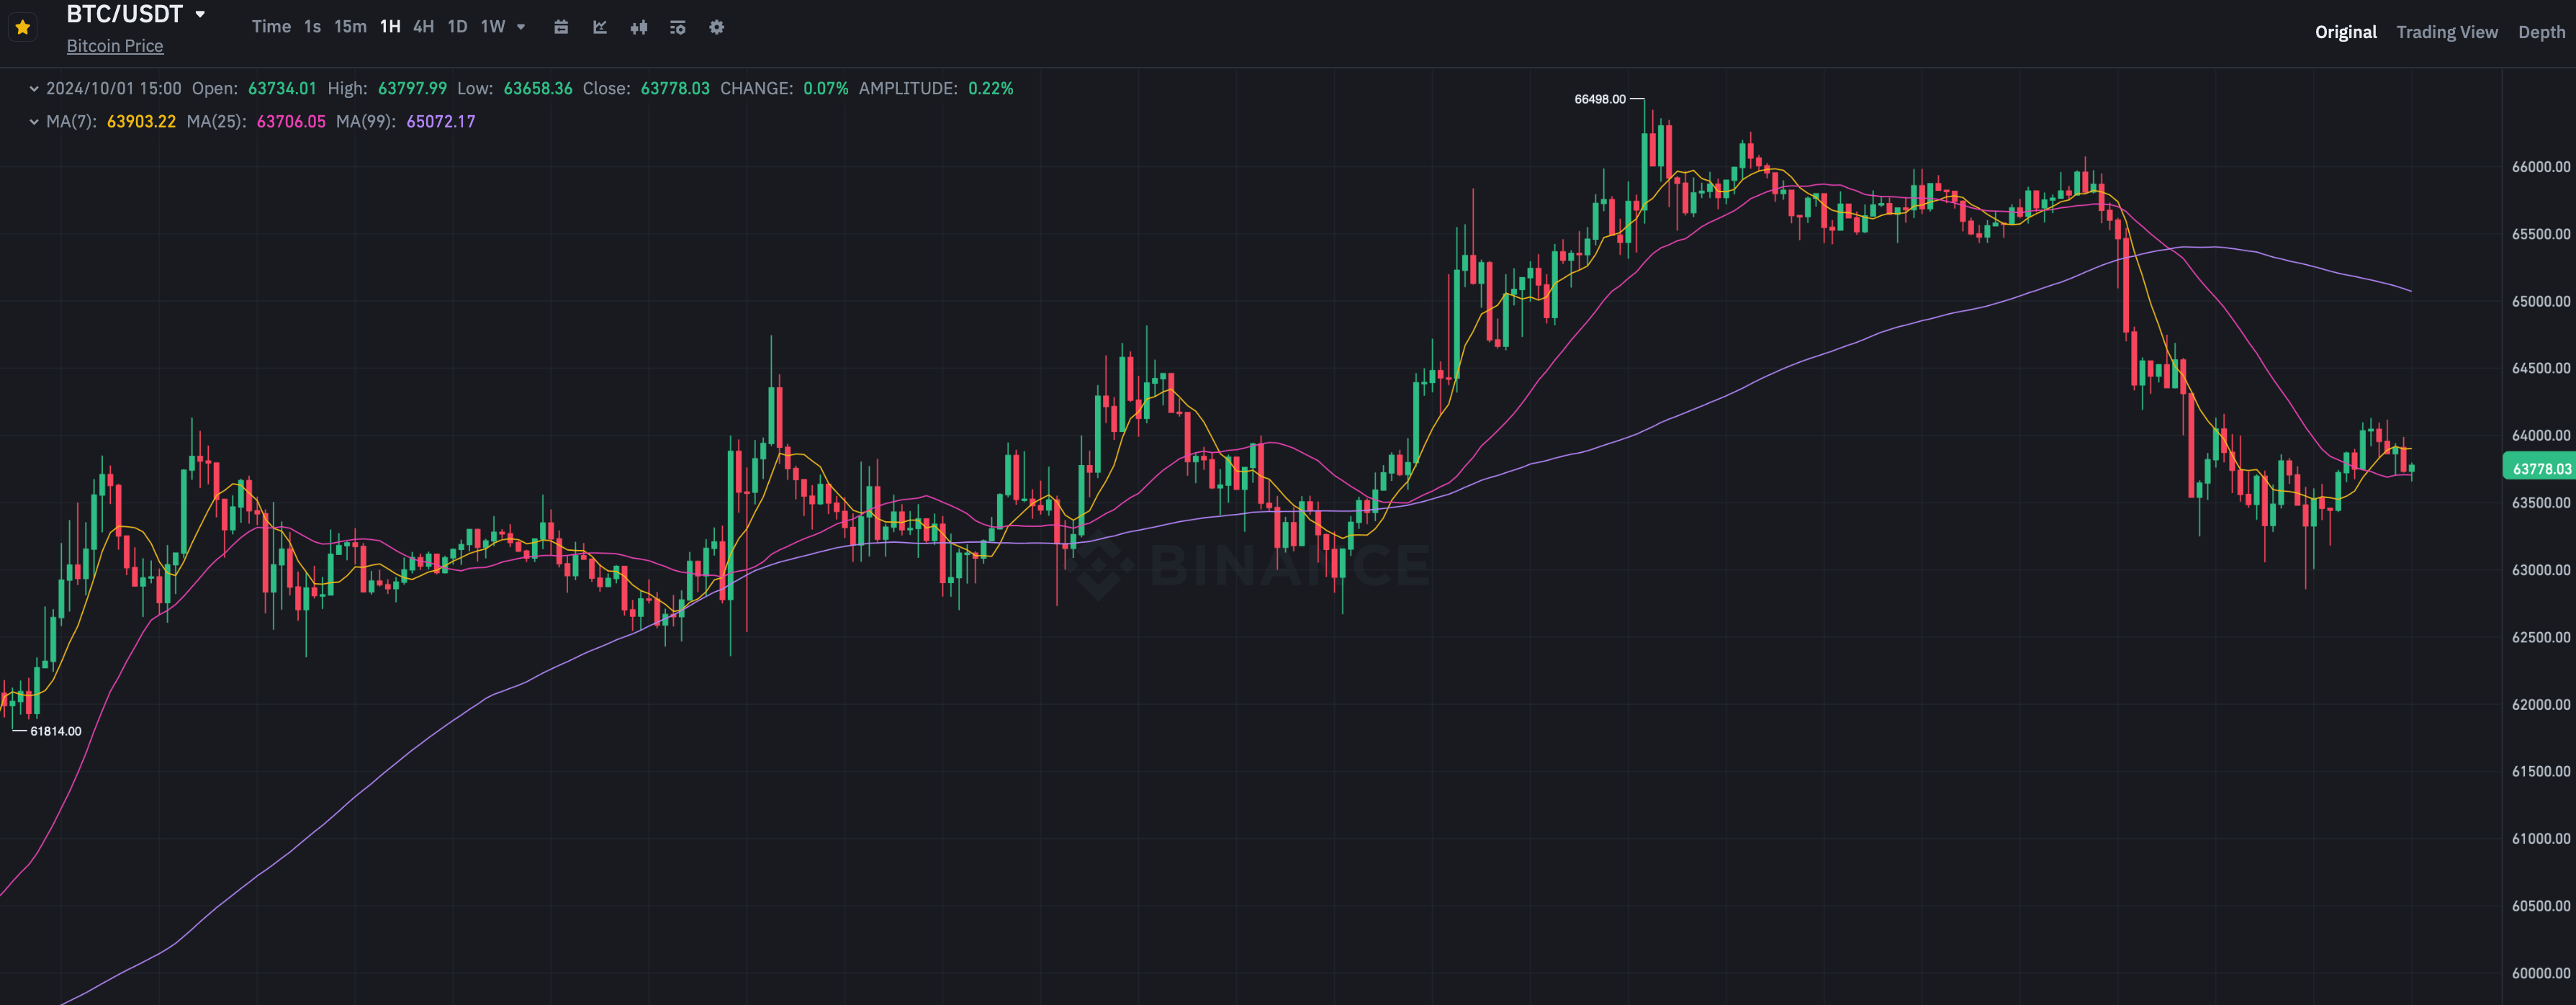Open the chart display options icon

677,27
